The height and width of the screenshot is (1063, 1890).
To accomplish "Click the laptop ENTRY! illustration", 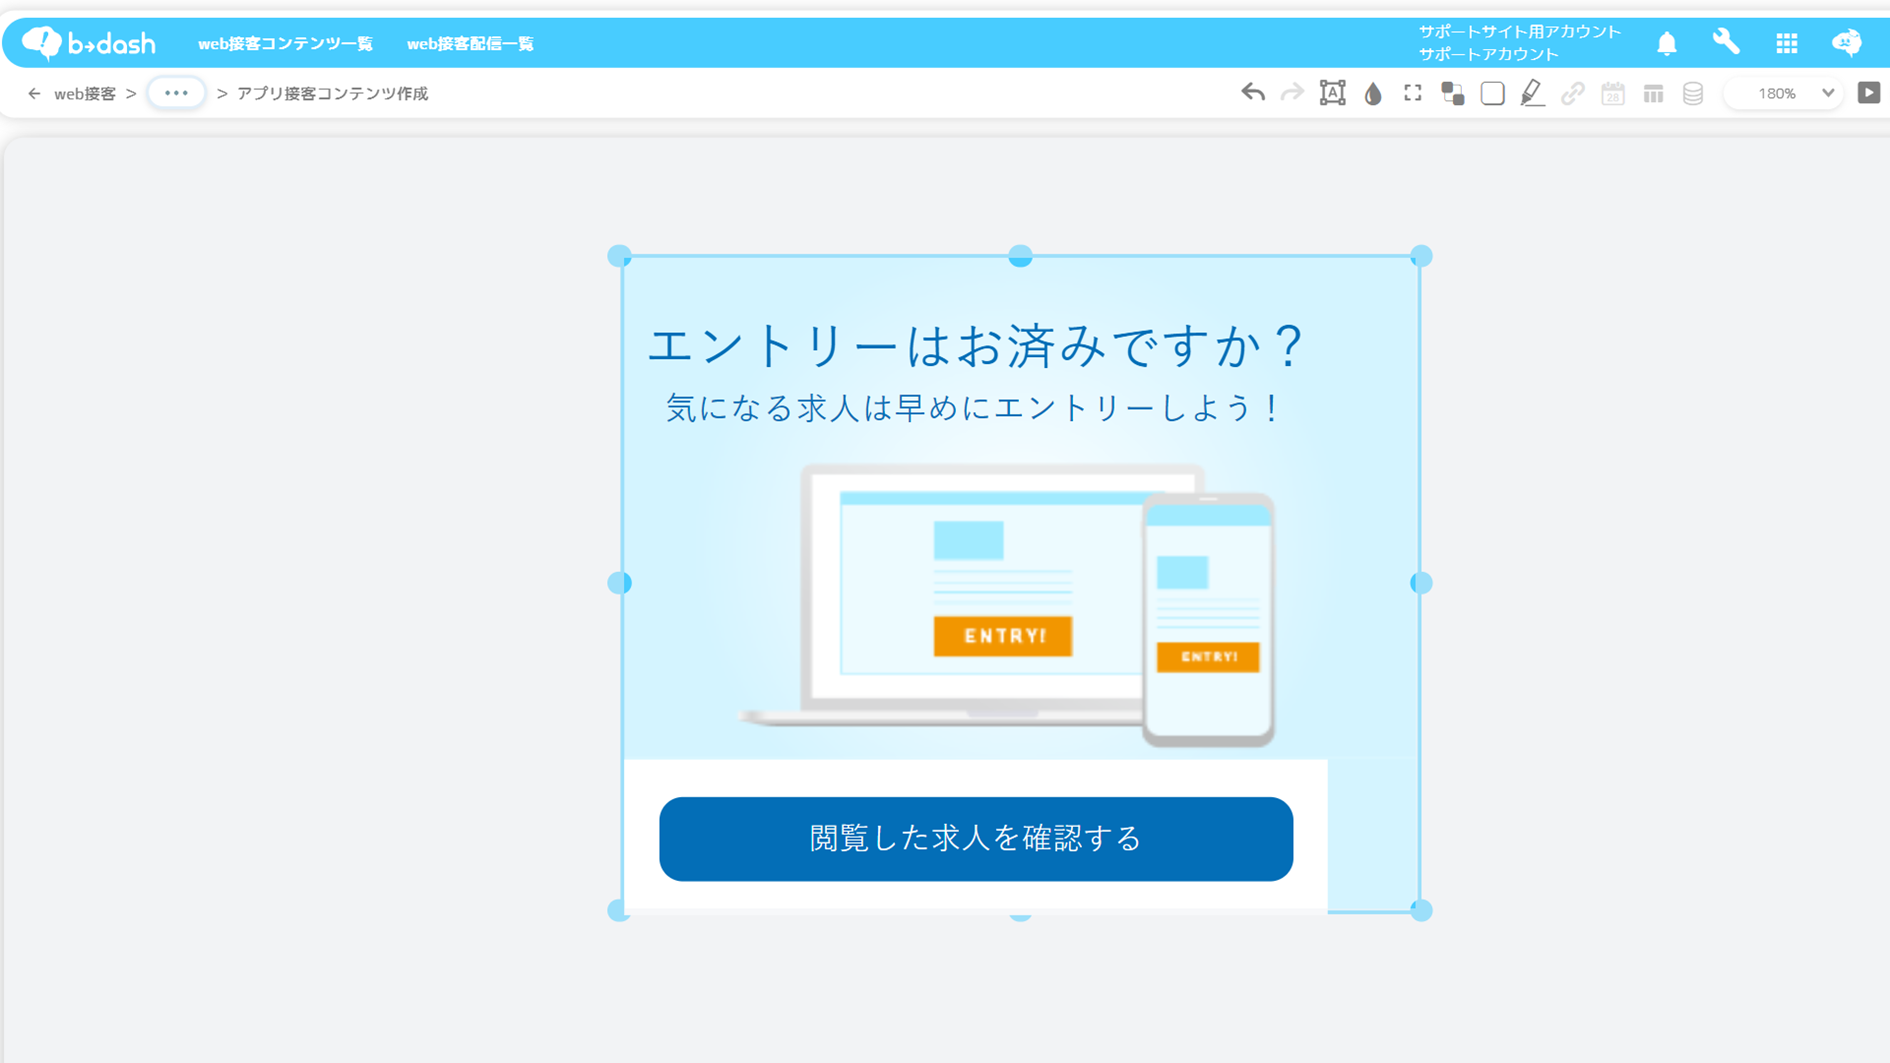I will 1003,635.
